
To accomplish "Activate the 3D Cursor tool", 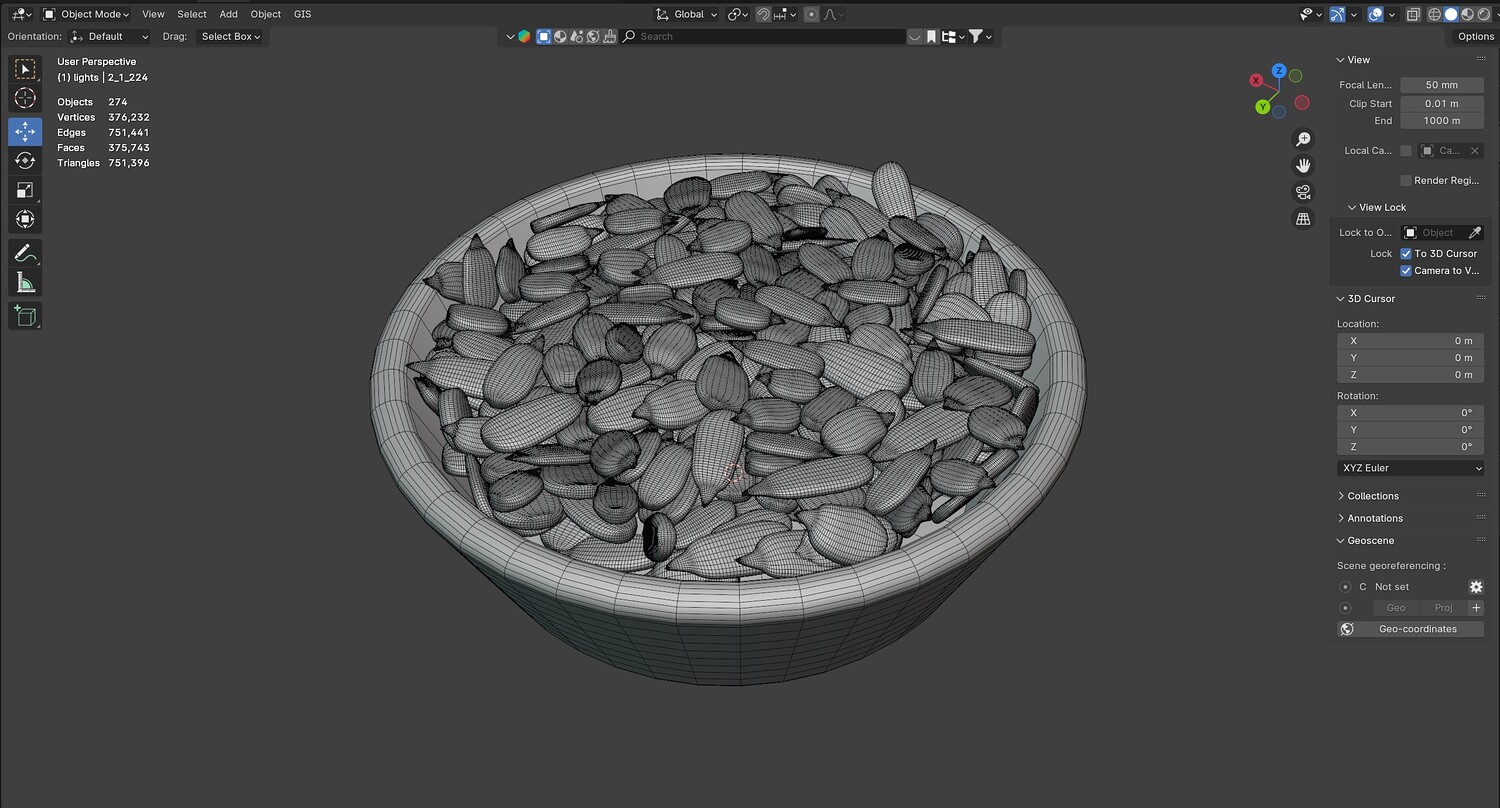I will tap(25, 98).
